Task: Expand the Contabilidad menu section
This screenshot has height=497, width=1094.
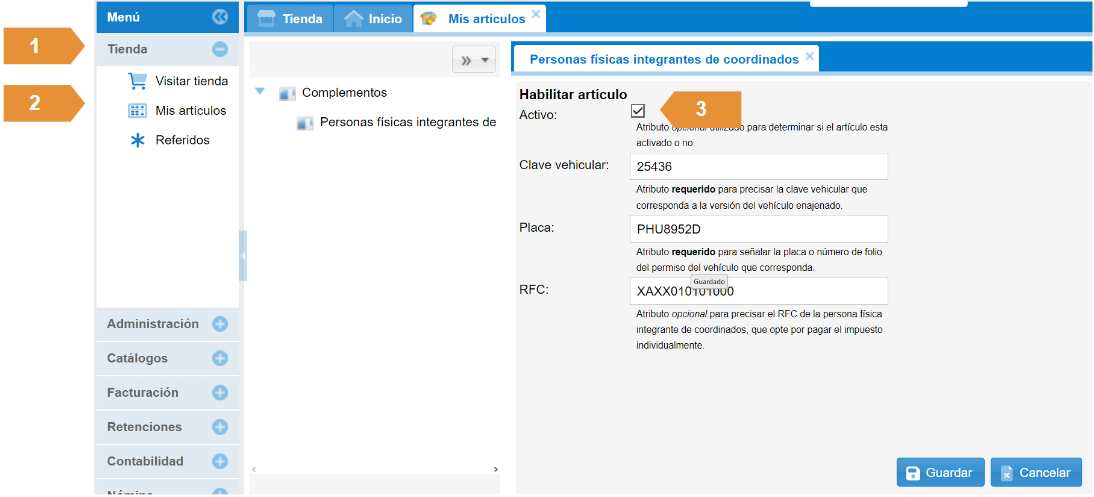Action: tap(220, 461)
